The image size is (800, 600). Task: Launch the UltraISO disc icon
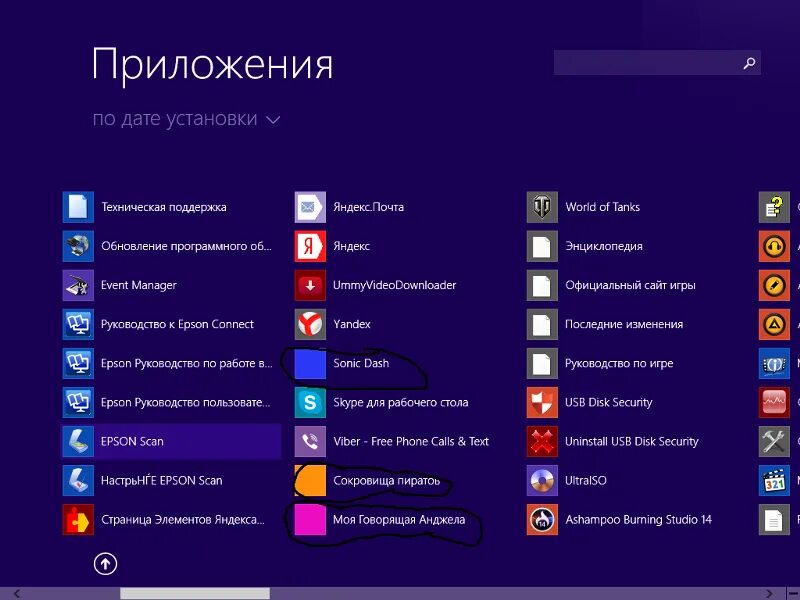[x=542, y=481]
